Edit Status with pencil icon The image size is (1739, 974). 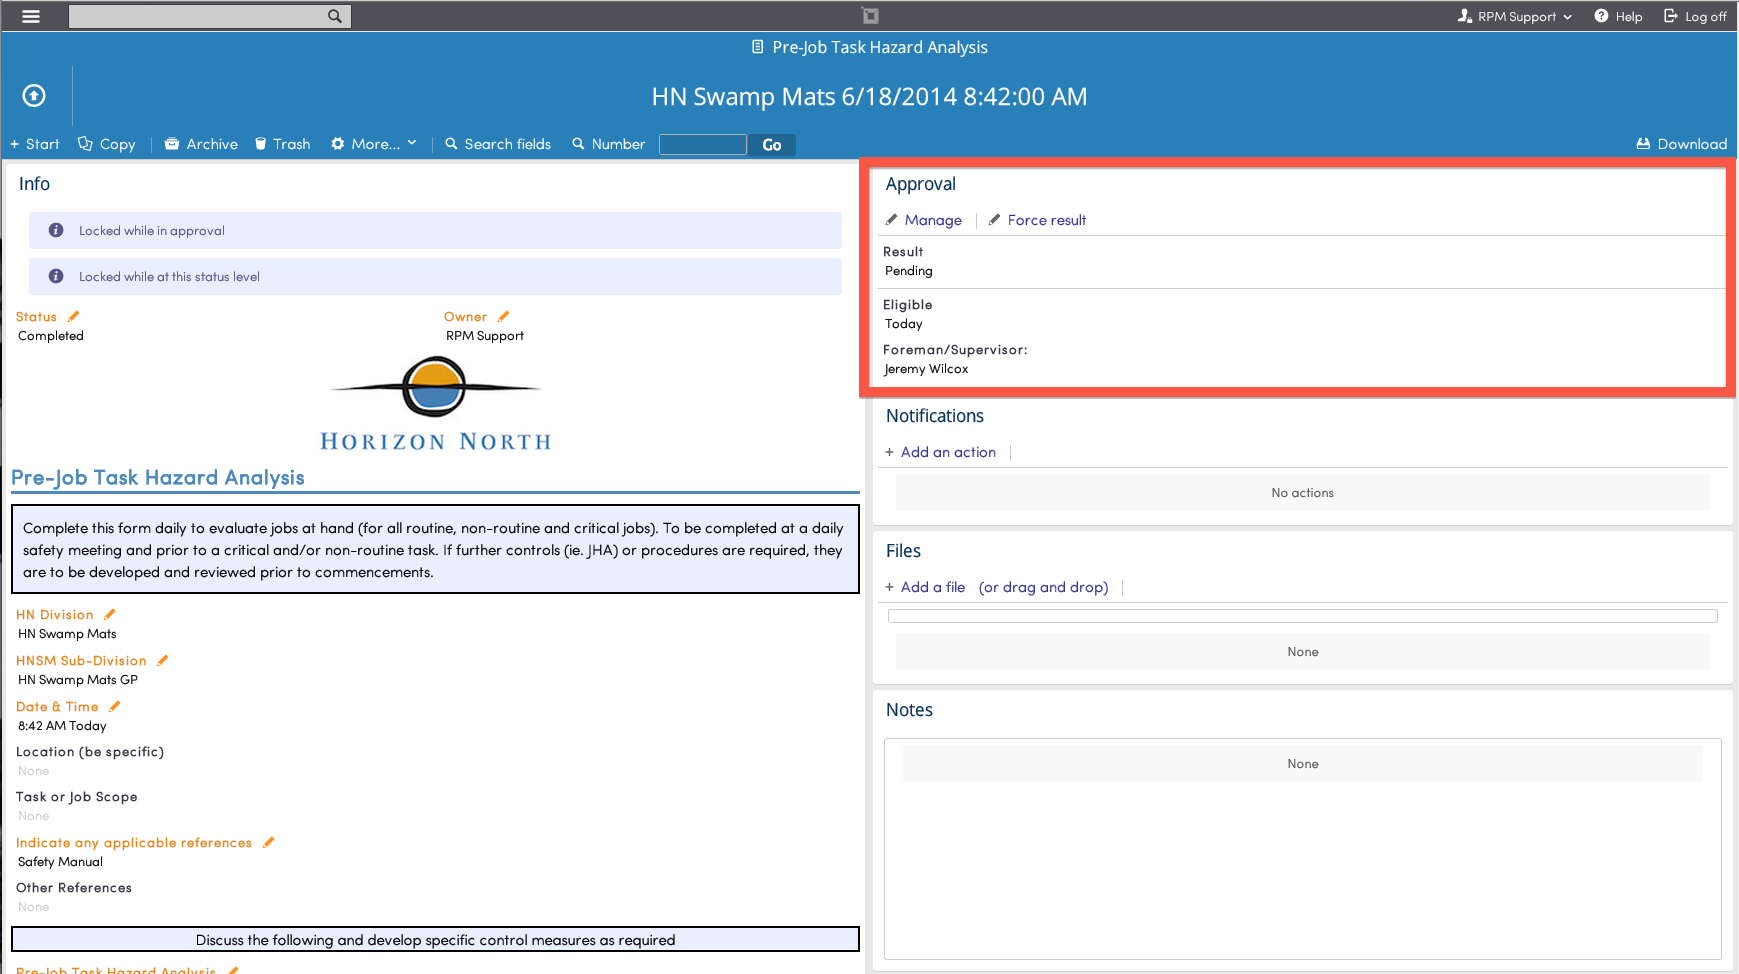coord(73,316)
